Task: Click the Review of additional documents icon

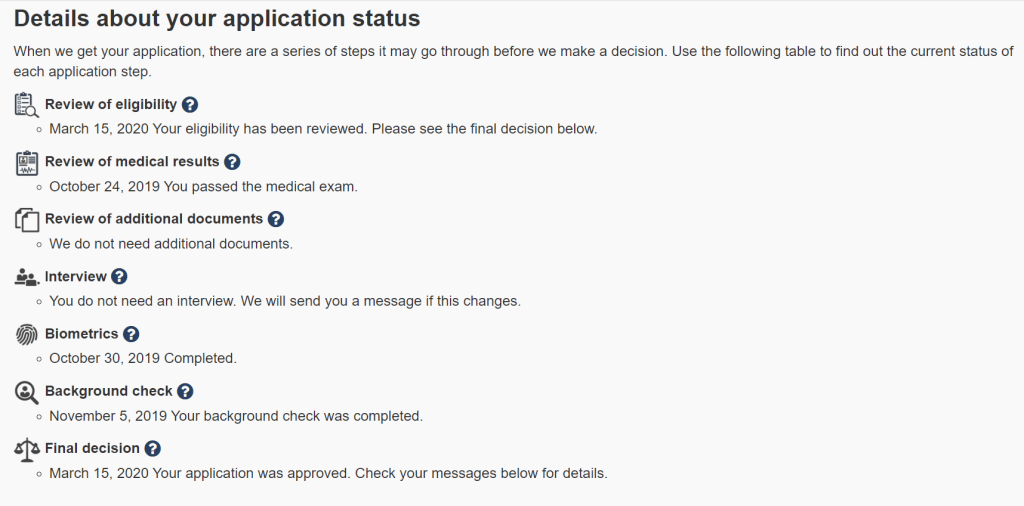Action: [27, 219]
